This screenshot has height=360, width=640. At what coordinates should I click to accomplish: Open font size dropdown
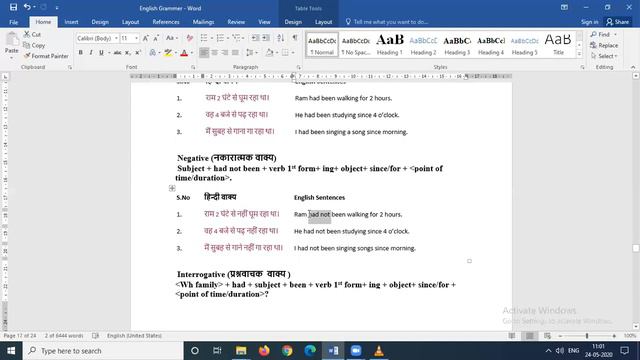(x=136, y=38)
